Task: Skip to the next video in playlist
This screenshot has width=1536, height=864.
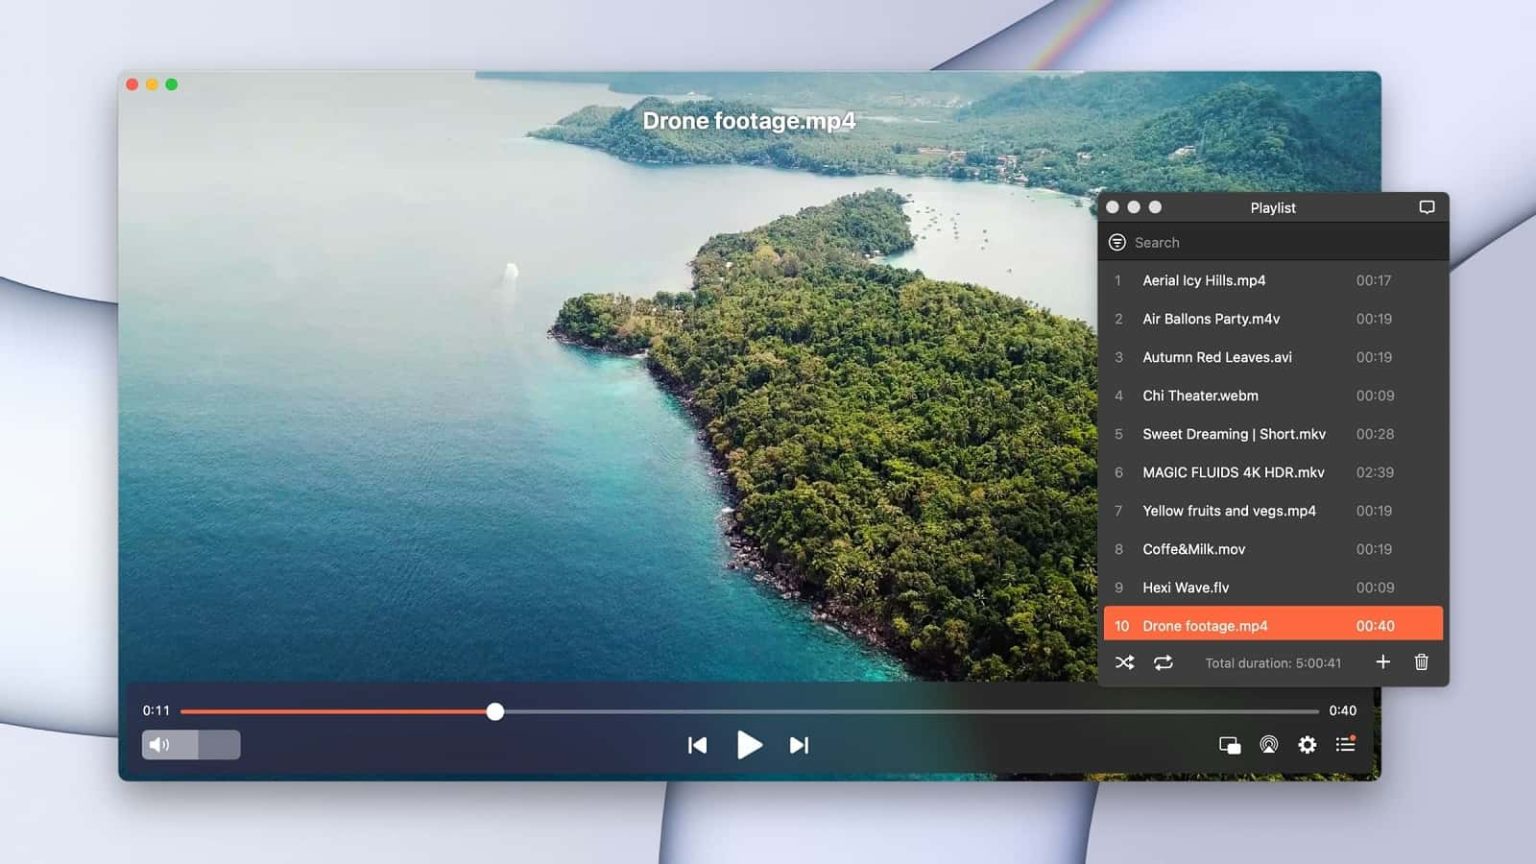Action: 798,745
